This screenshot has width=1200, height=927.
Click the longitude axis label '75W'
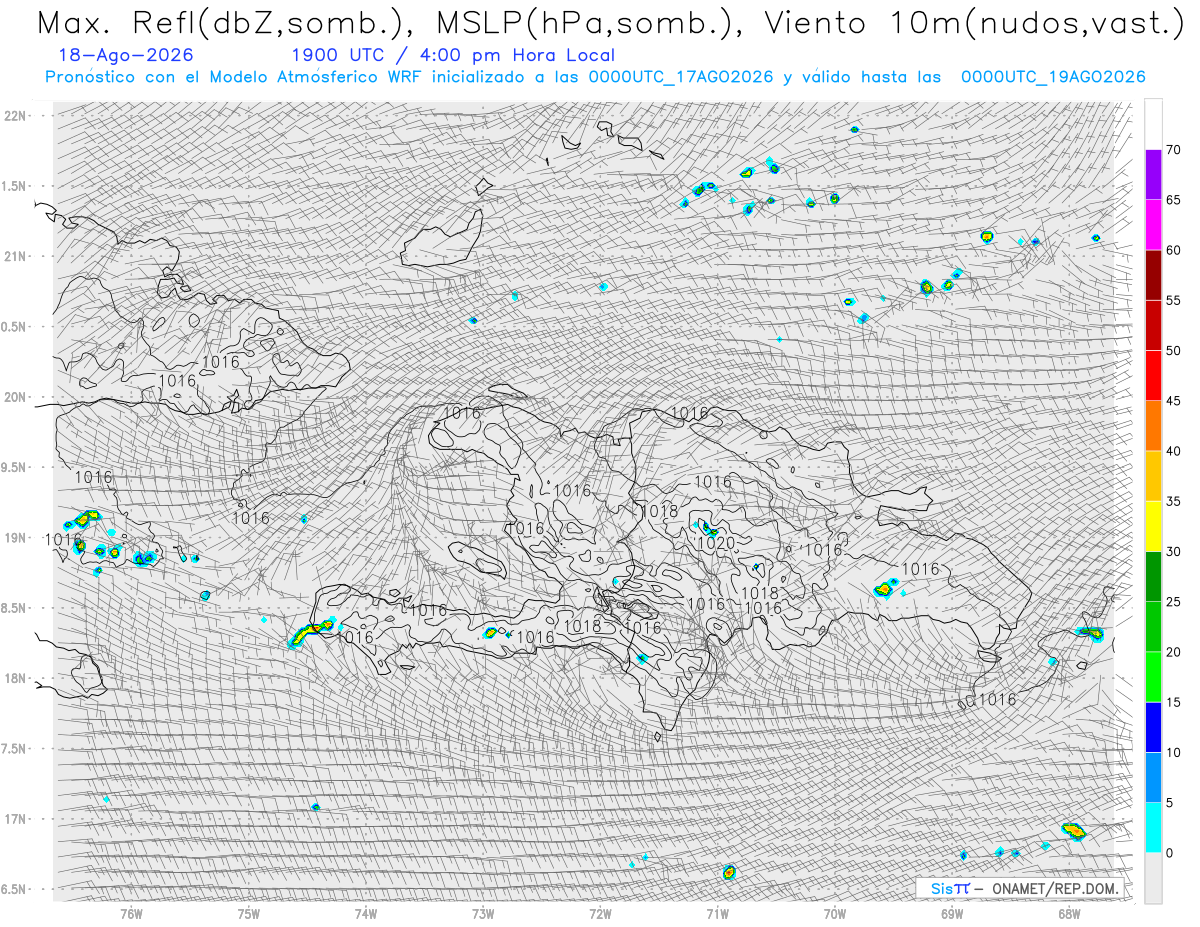coord(249,912)
